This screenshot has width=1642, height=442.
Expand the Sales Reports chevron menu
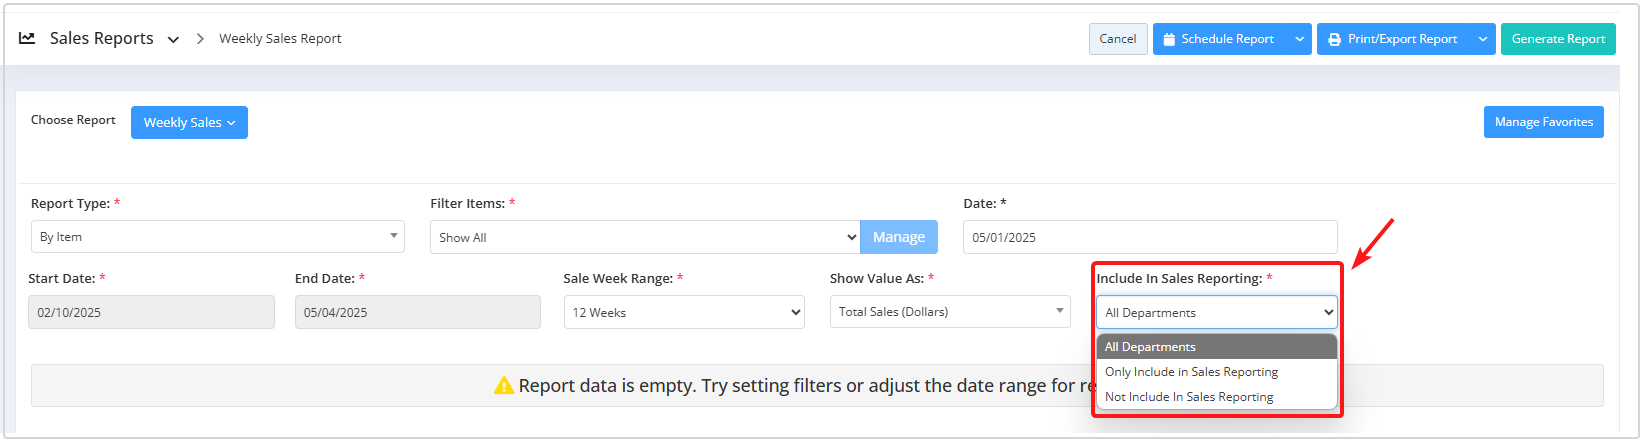(x=173, y=40)
